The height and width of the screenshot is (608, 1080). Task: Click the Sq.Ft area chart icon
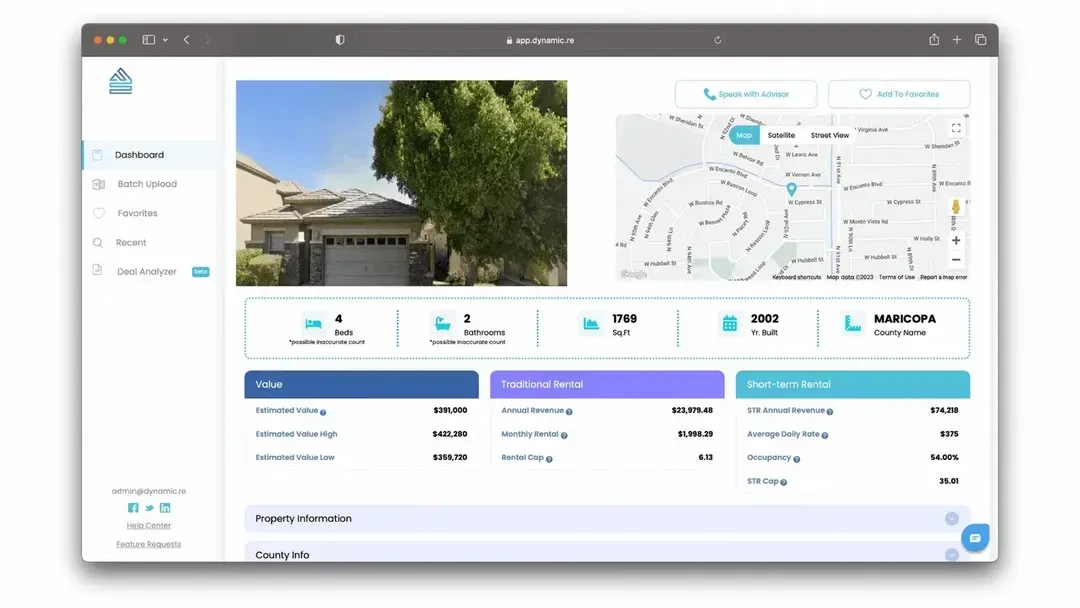click(x=591, y=323)
